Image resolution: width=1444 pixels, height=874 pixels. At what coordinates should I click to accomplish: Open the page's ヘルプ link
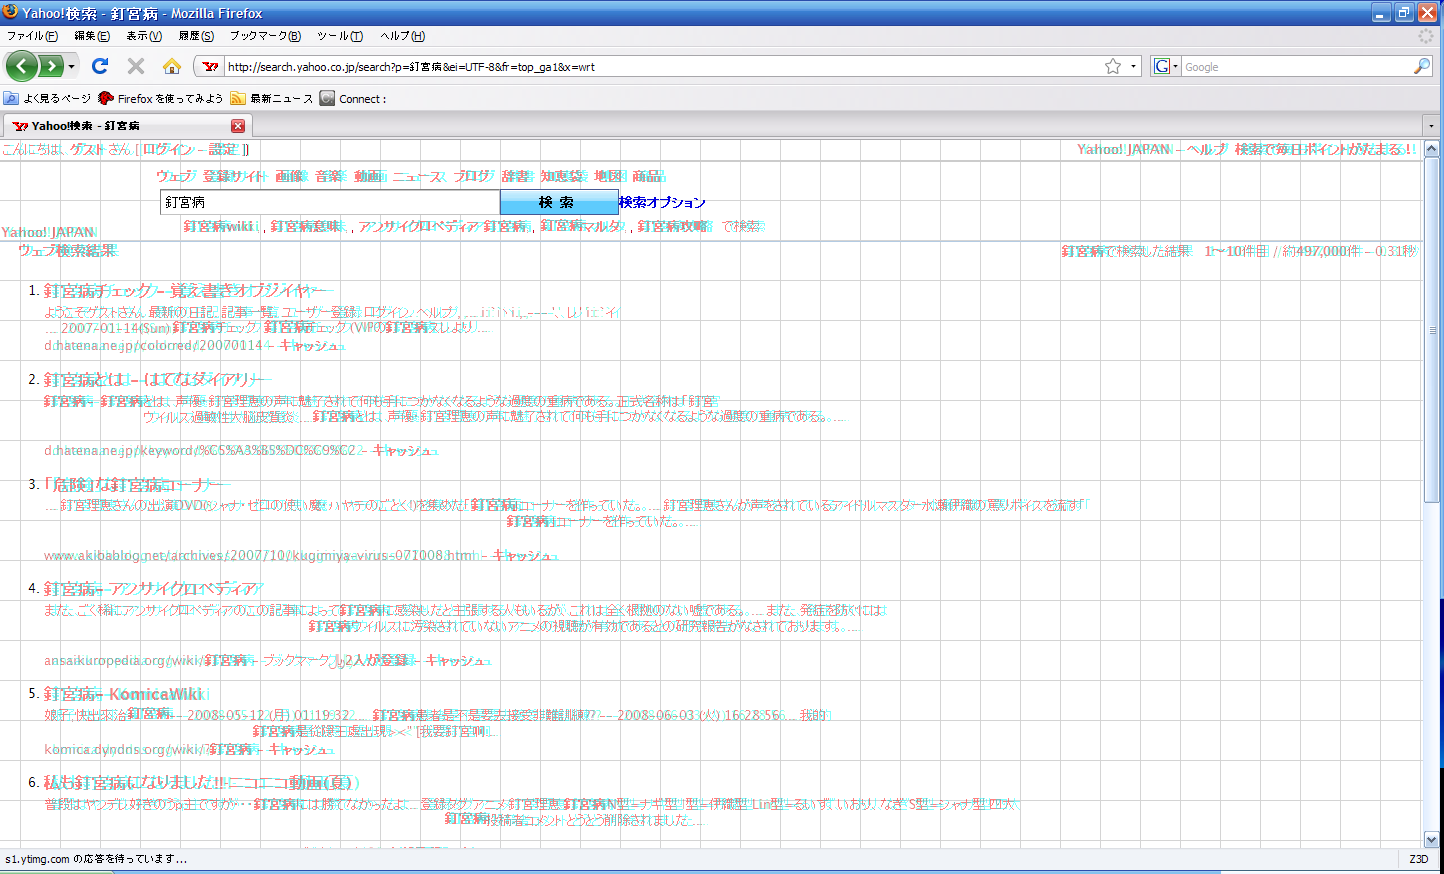[x=1206, y=149]
